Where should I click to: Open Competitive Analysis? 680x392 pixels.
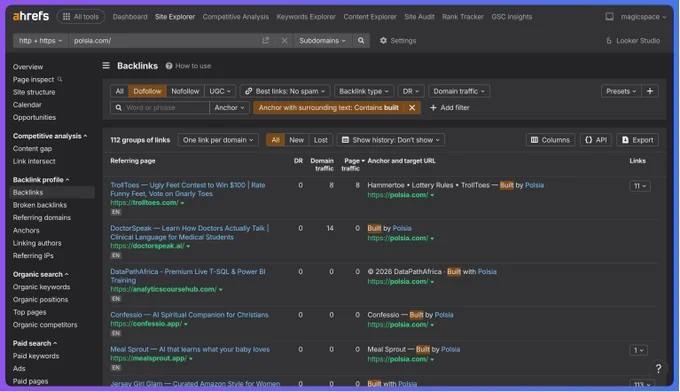[235, 16]
